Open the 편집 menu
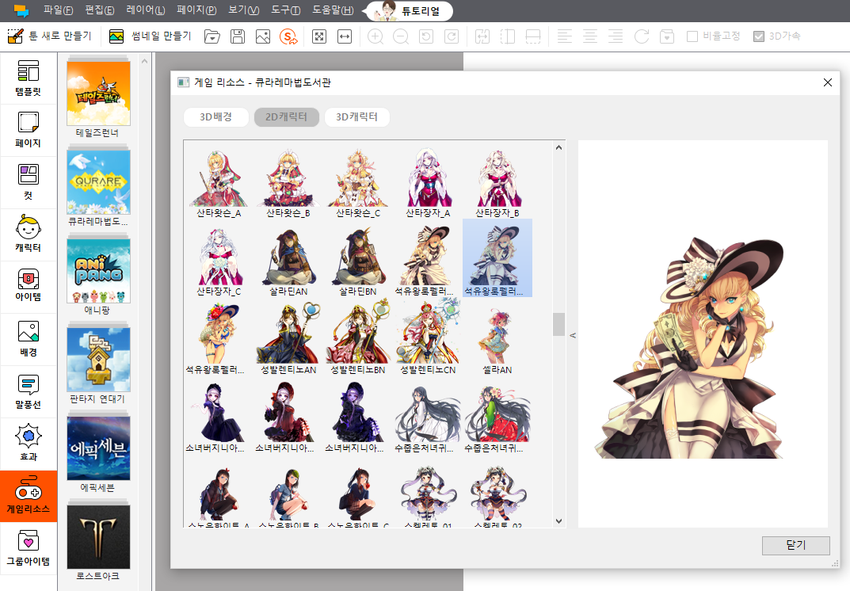The height and width of the screenshot is (591, 850). pyautogui.click(x=100, y=10)
